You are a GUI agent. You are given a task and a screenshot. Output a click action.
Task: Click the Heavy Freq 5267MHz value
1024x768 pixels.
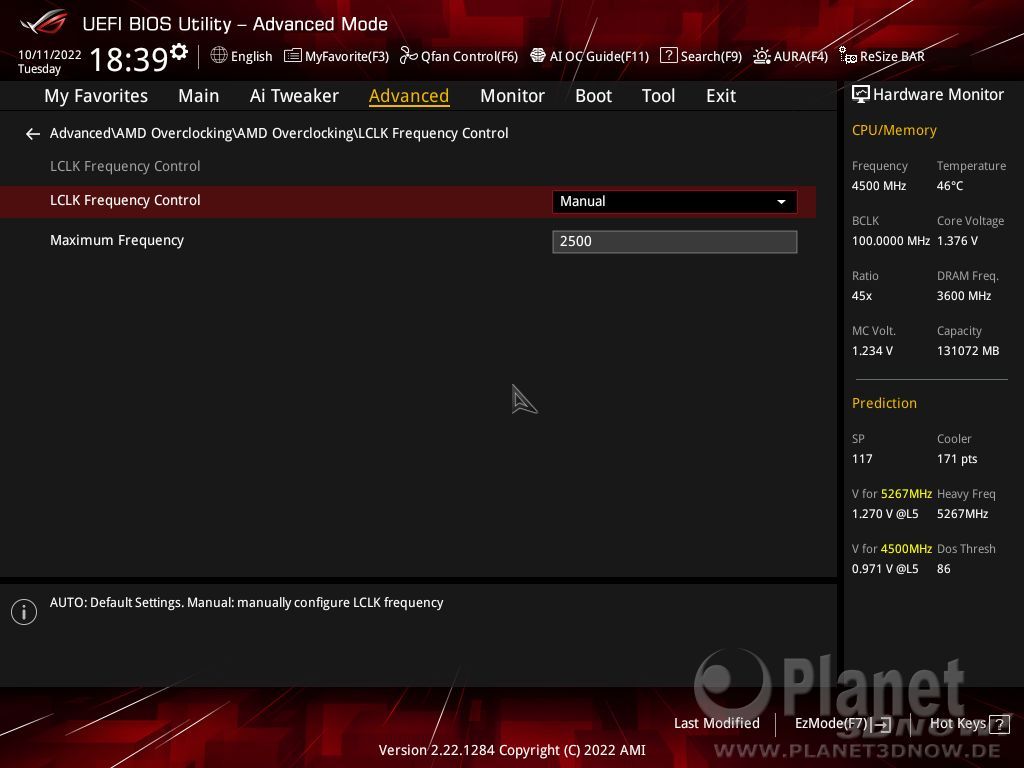[x=962, y=514]
